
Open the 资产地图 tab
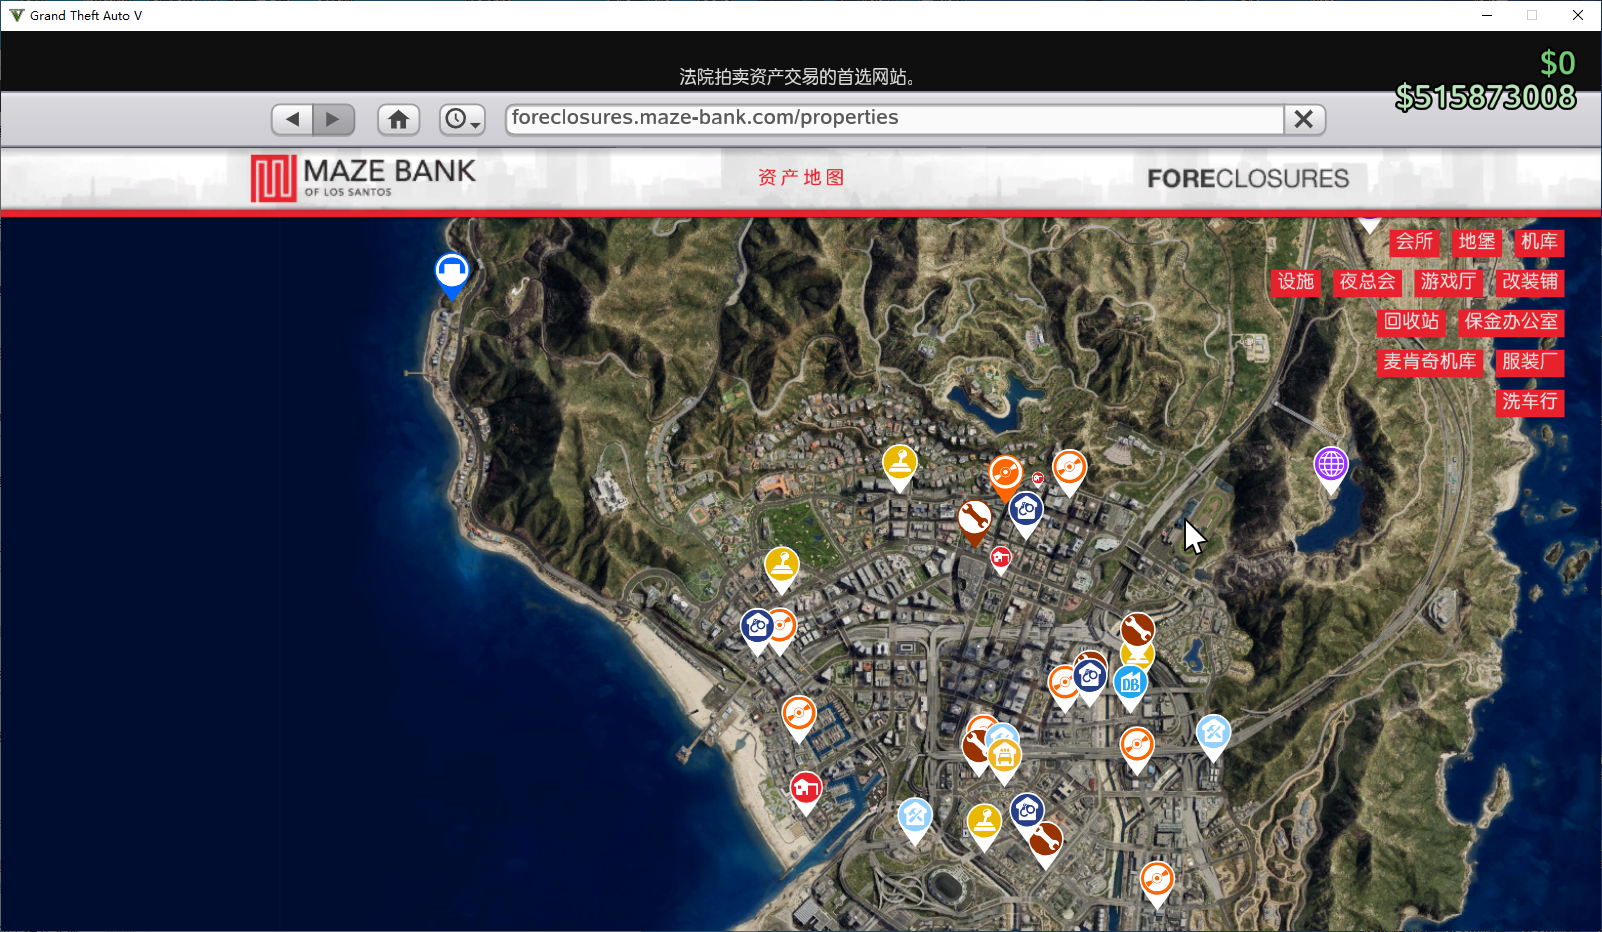point(801,178)
